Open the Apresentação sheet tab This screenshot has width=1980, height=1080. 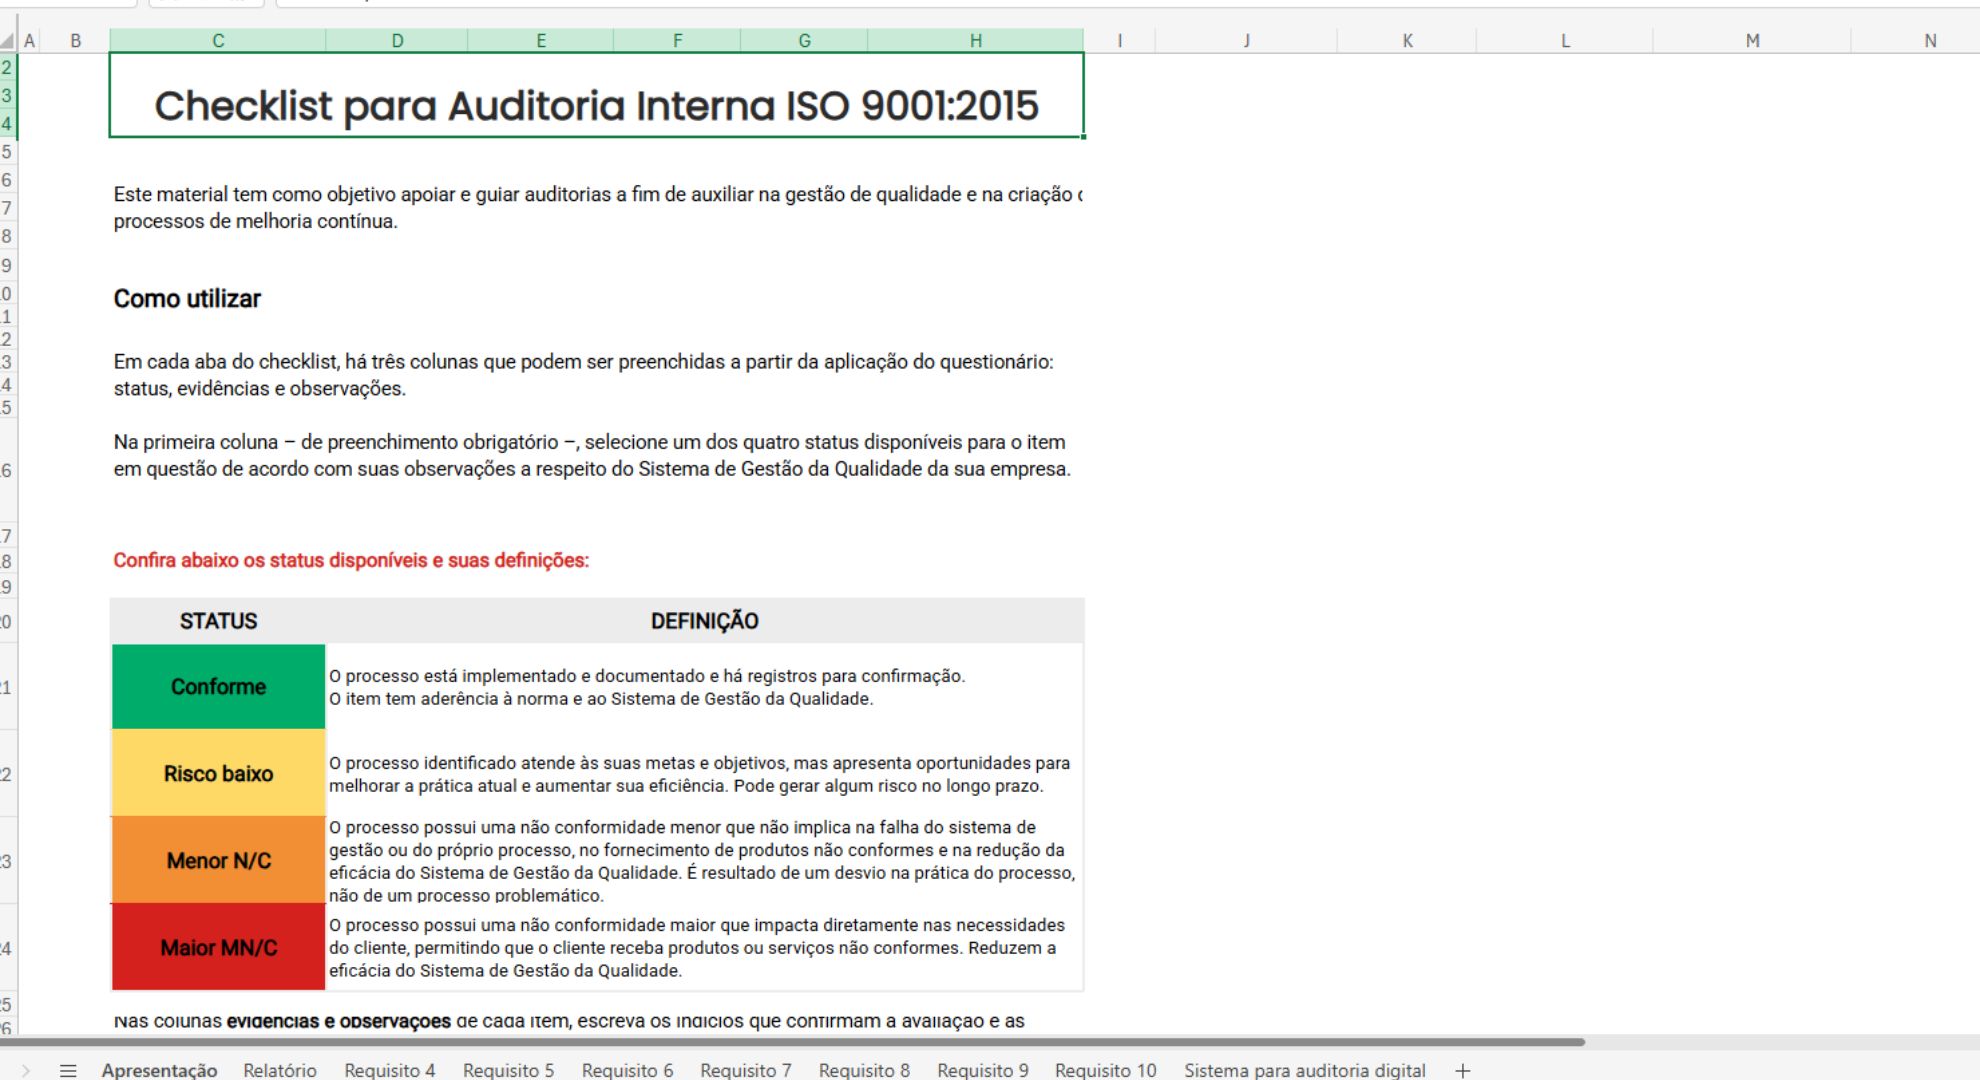point(159,1070)
